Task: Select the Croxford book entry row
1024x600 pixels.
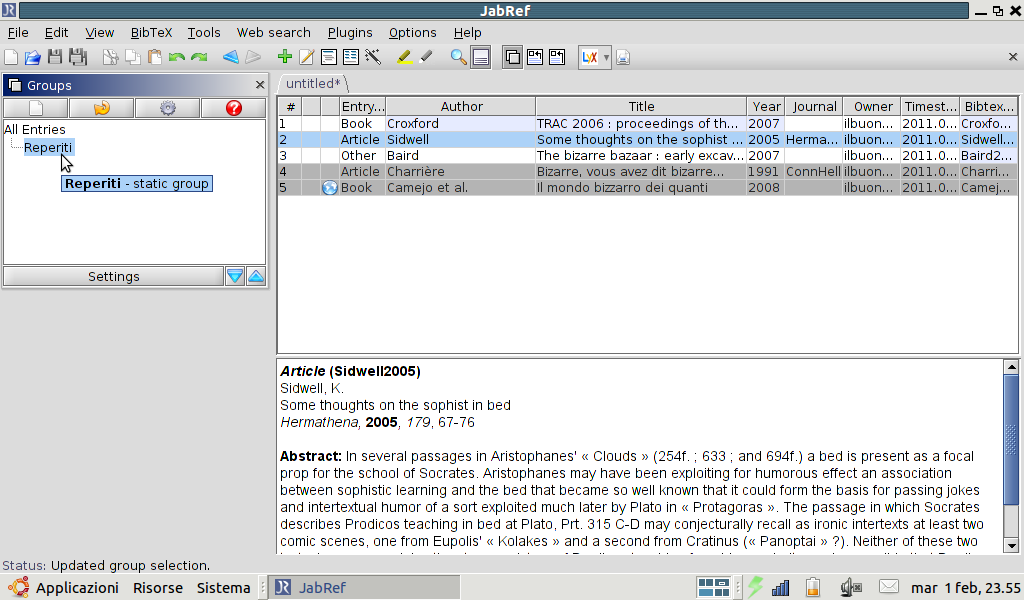Action: pyautogui.click(x=648, y=123)
